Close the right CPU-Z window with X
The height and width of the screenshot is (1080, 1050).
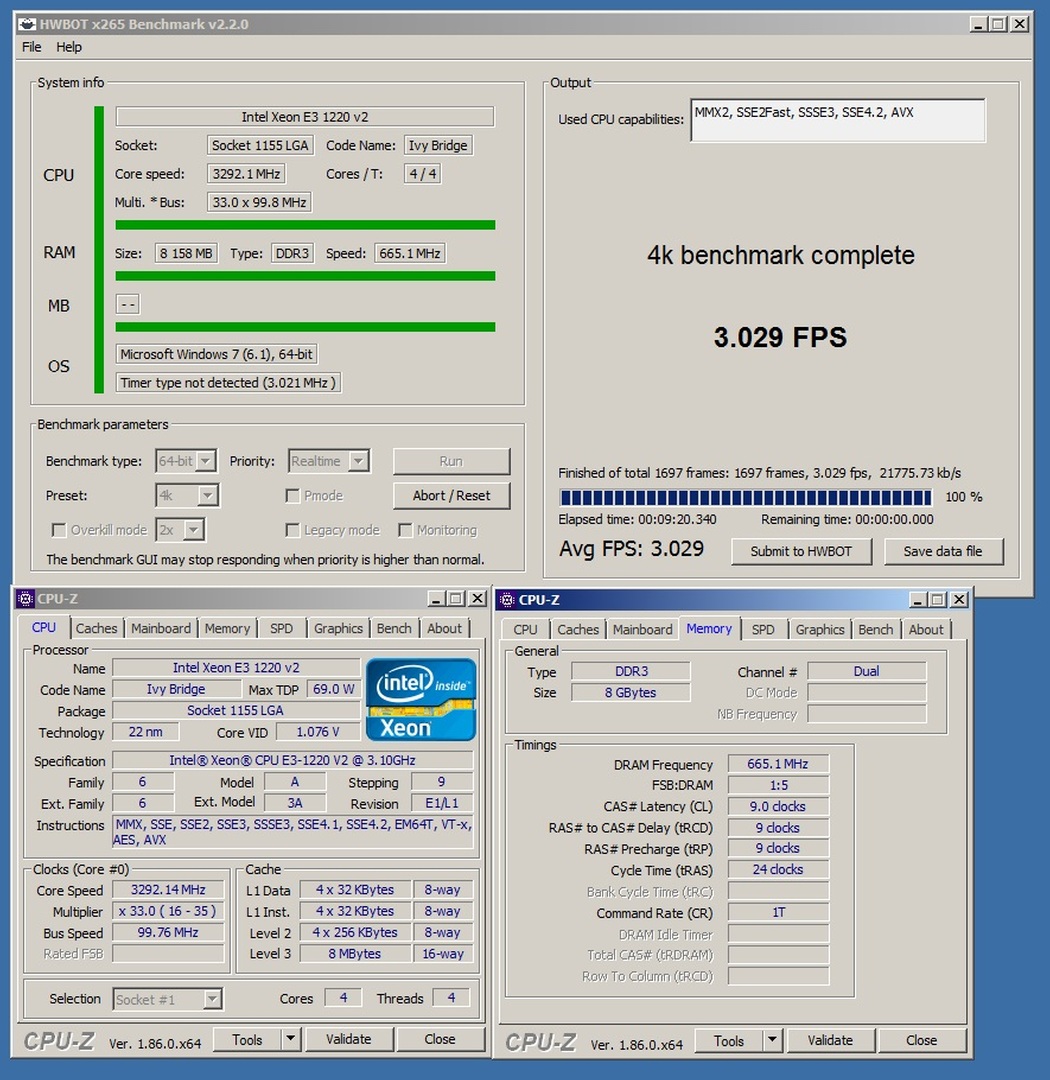coord(958,600)
